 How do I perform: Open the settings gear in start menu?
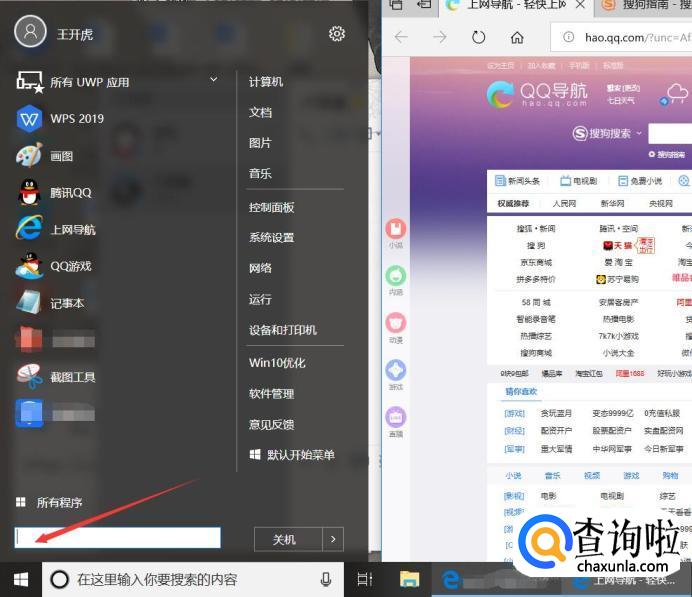(337, 34)
